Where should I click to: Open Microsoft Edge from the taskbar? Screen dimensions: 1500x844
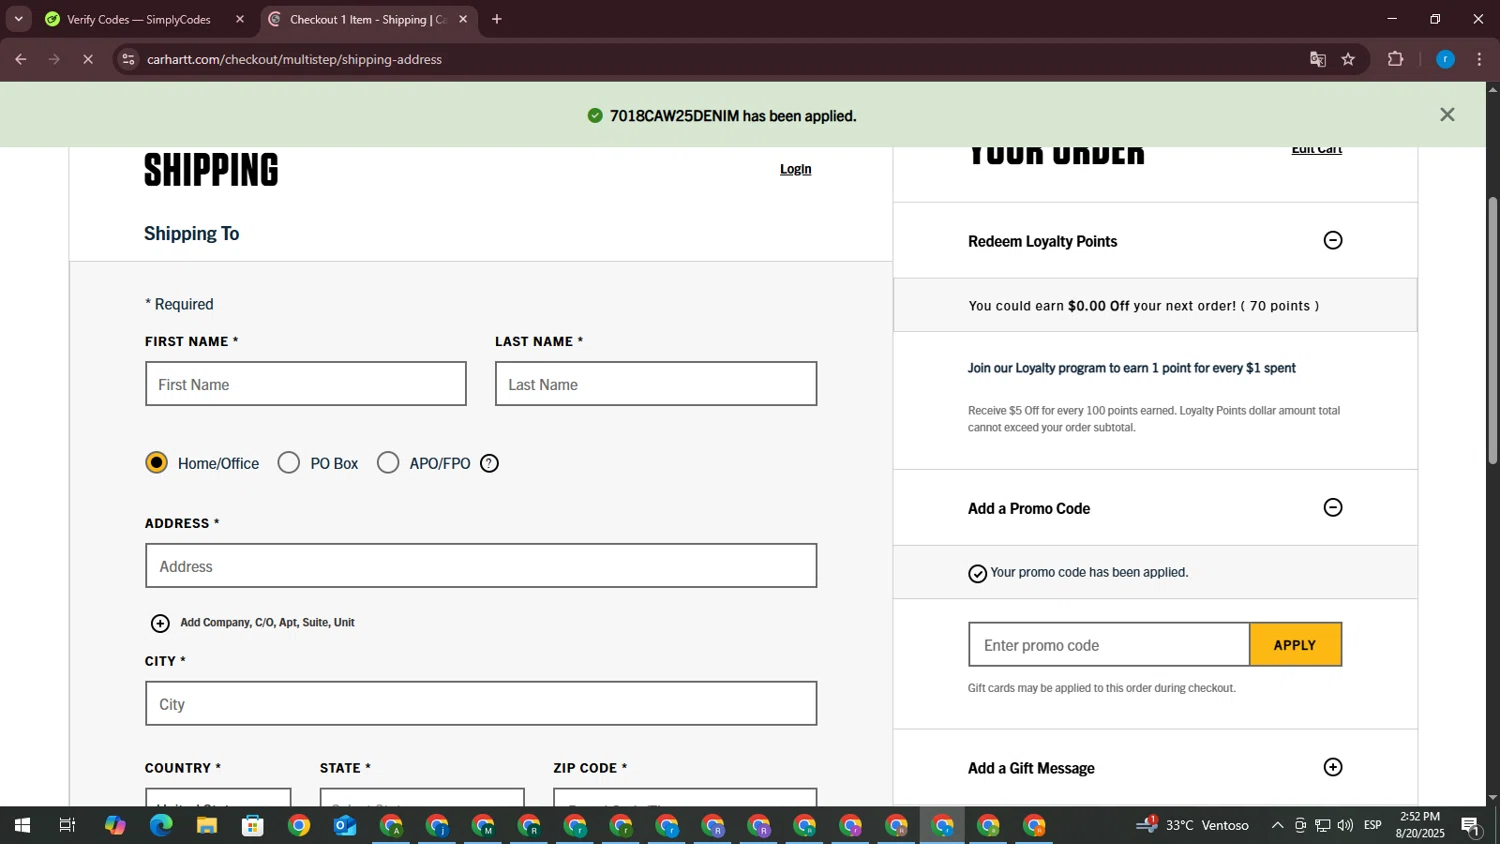tap(161, 825)
